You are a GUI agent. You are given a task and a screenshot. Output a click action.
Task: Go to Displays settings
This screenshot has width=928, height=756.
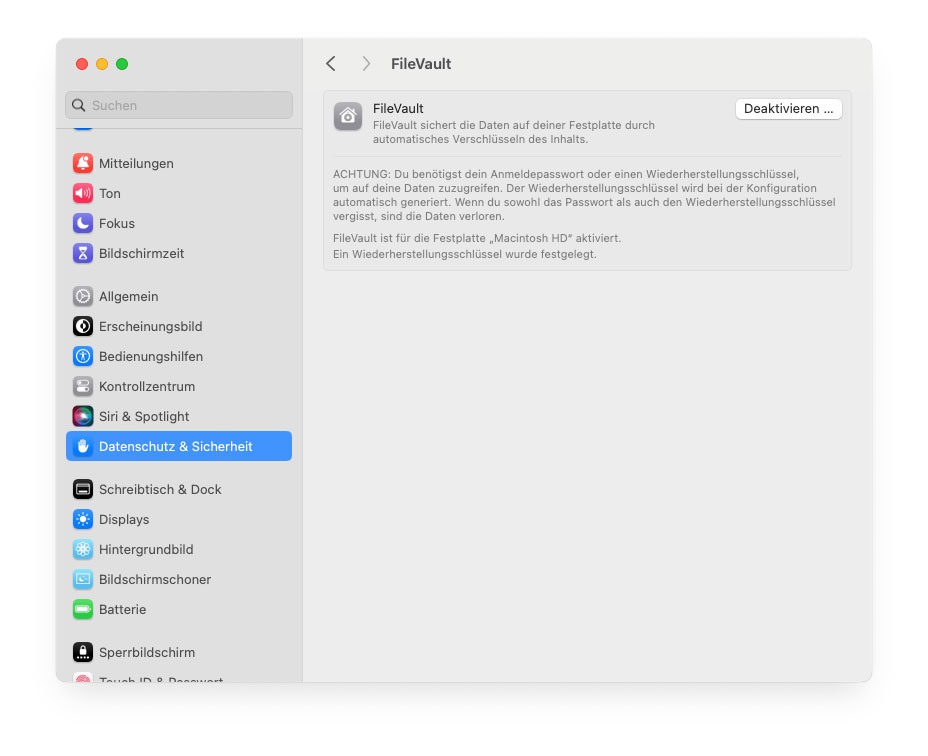179,519
